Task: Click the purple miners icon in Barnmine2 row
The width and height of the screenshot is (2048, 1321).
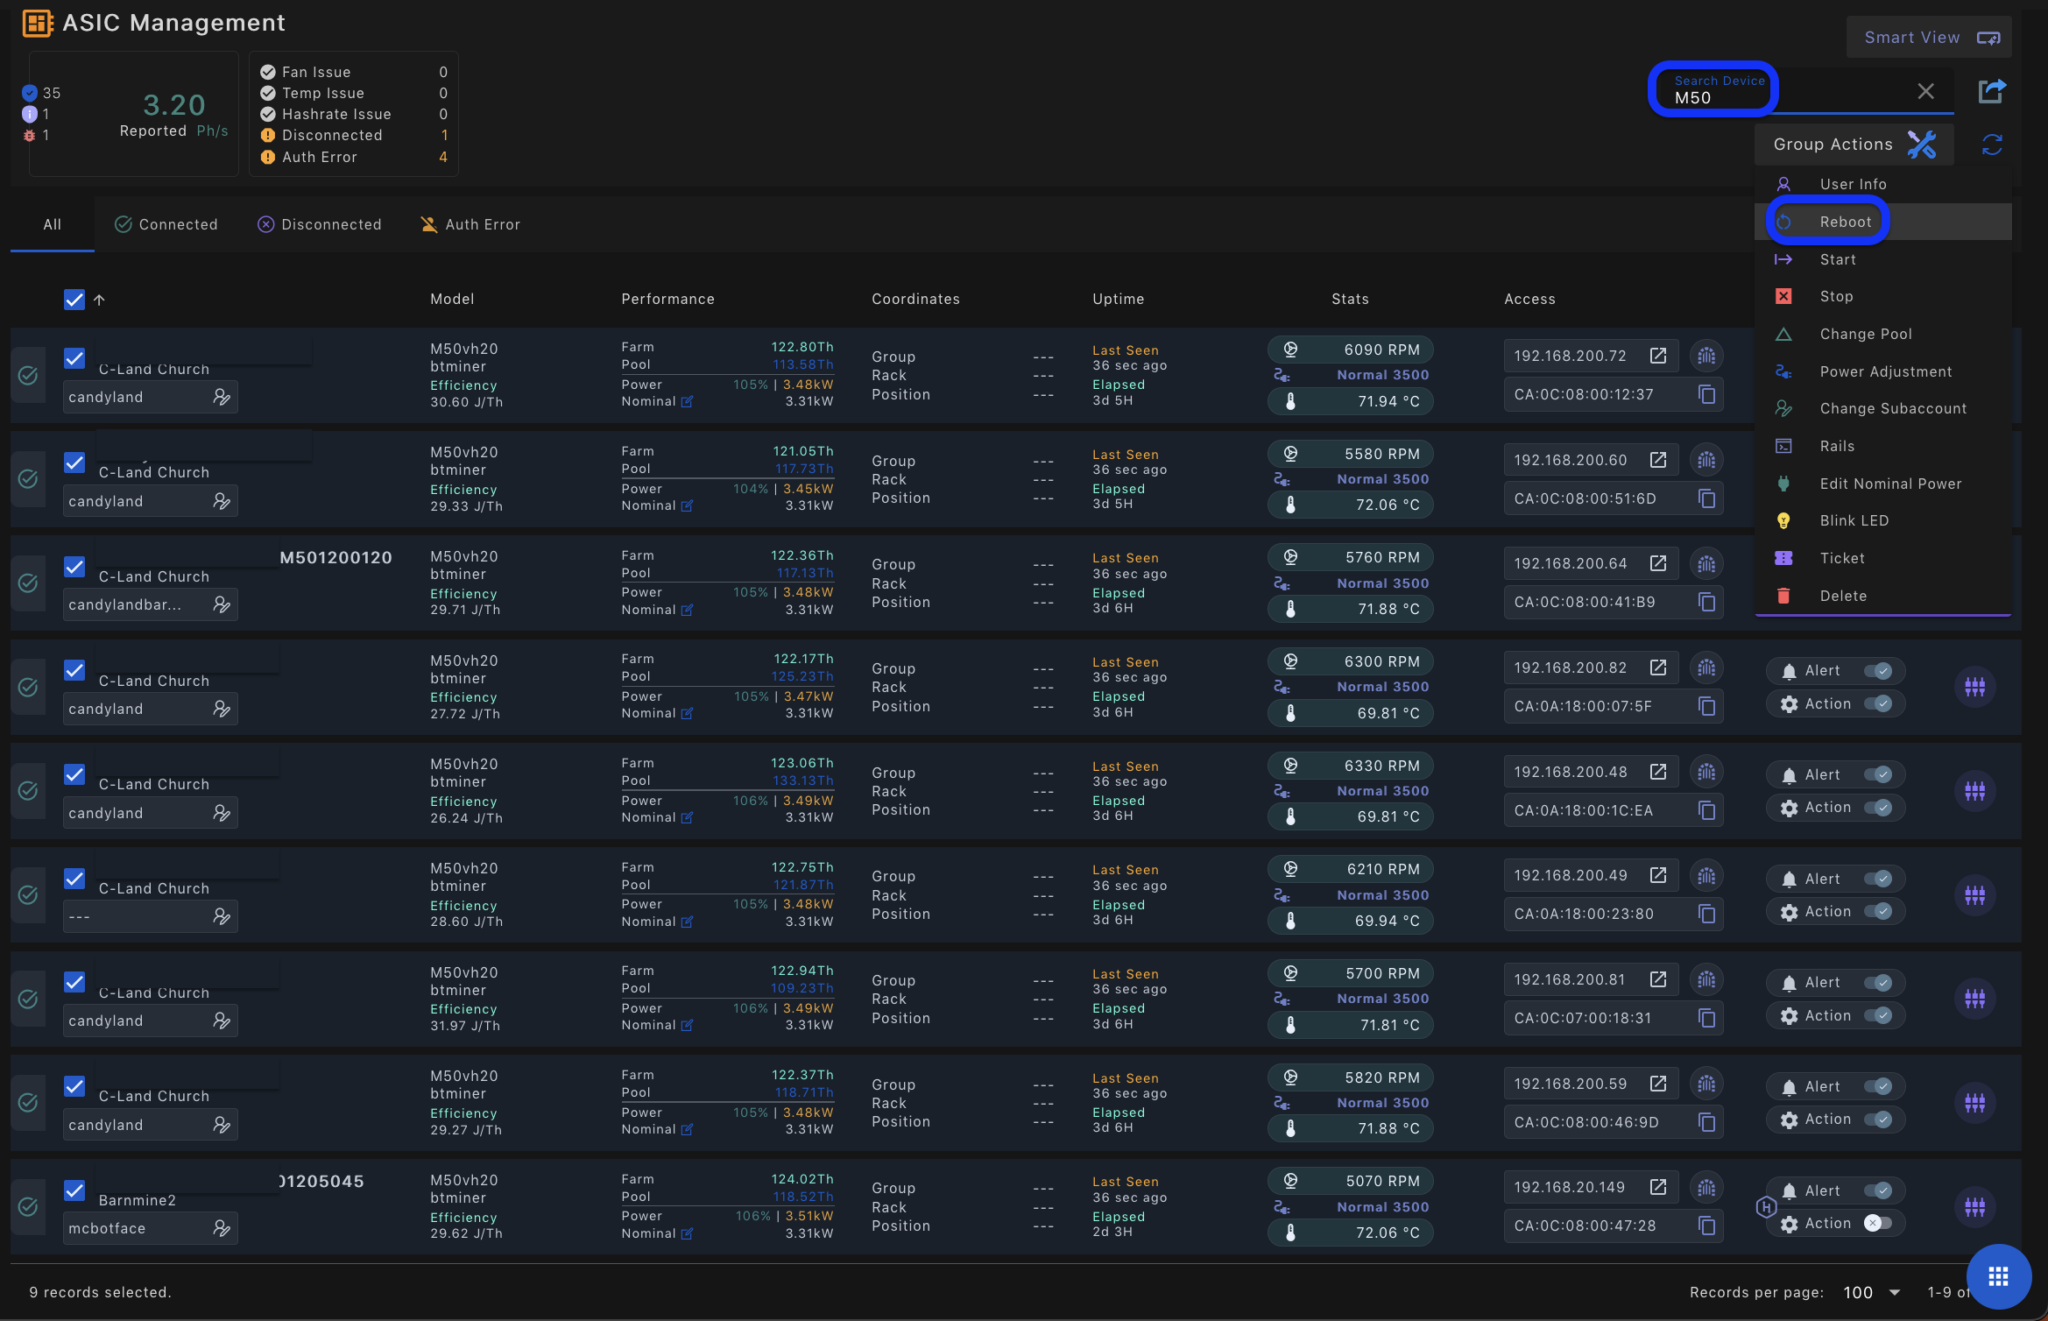Action: [x=1975, y=1207]
